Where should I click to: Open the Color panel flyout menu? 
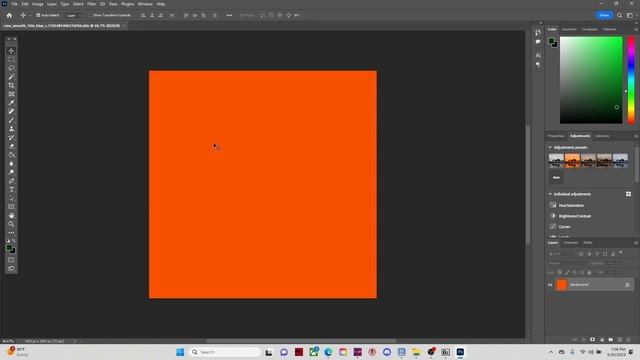pos(636,29)
